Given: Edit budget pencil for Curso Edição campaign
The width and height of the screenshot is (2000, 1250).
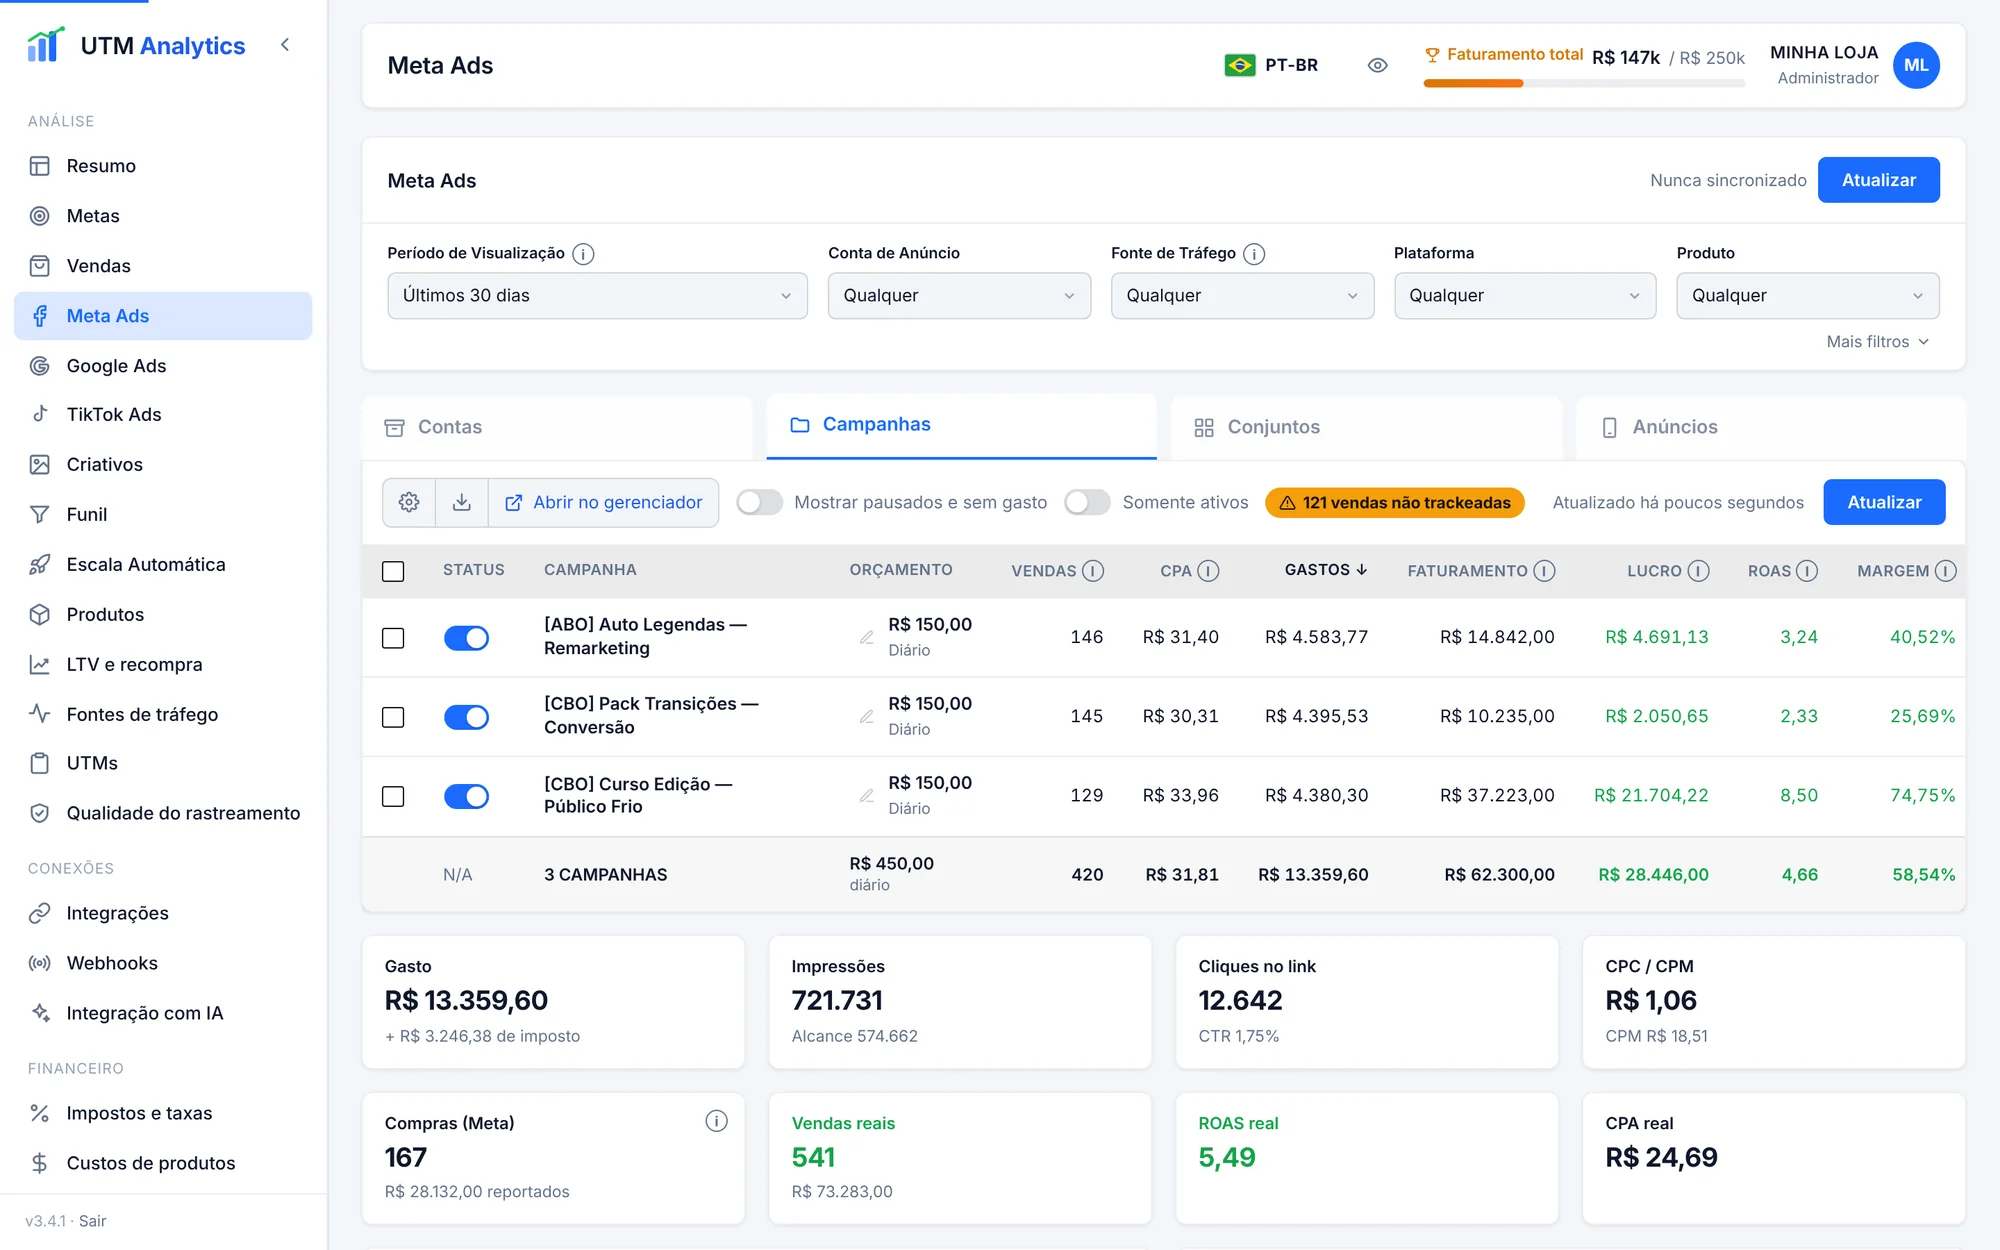Looking at the screenshot, I should 867,795.
